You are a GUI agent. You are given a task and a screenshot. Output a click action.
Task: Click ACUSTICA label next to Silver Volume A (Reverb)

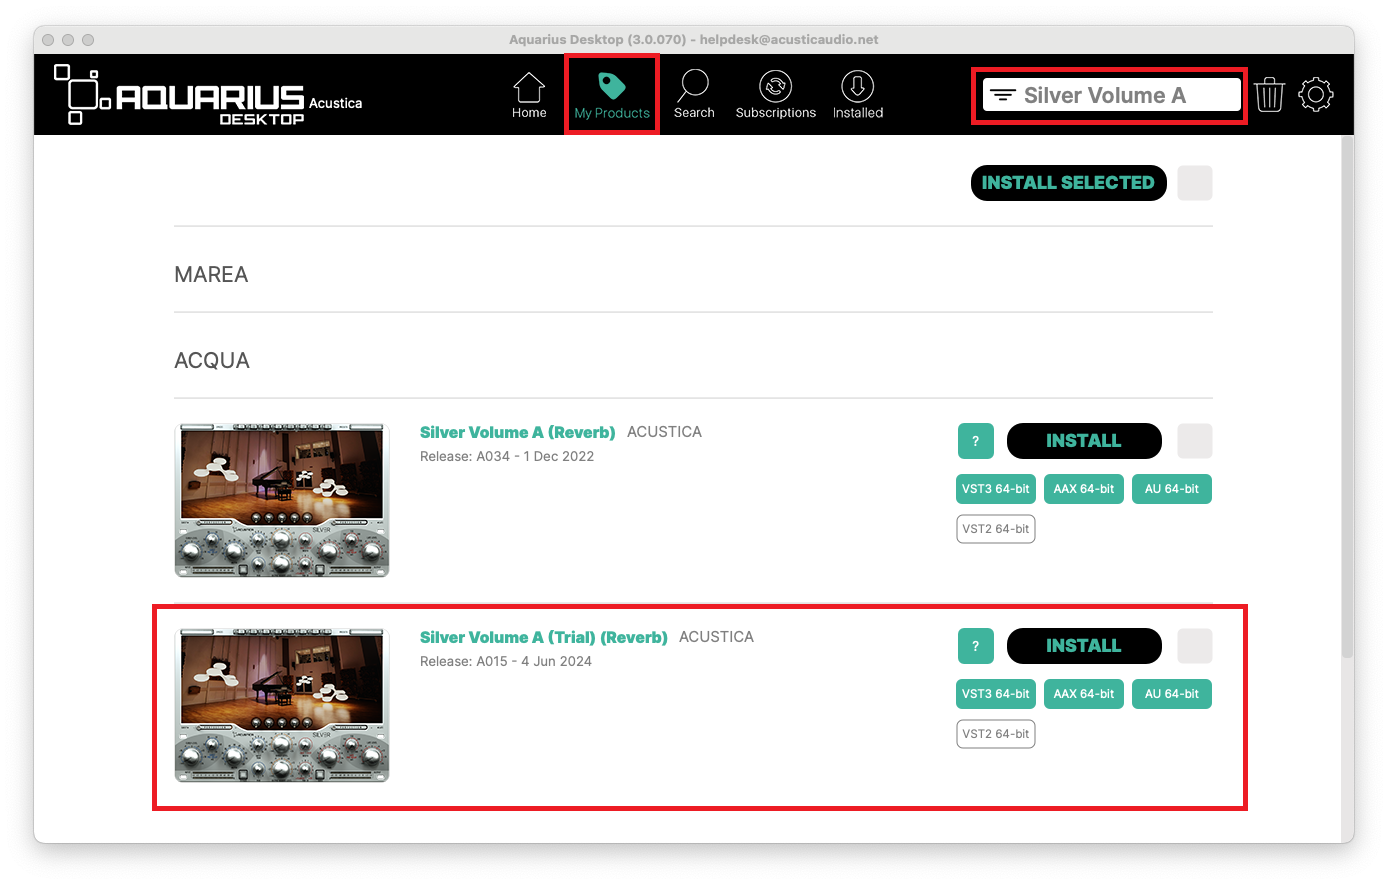click(664, 432)
